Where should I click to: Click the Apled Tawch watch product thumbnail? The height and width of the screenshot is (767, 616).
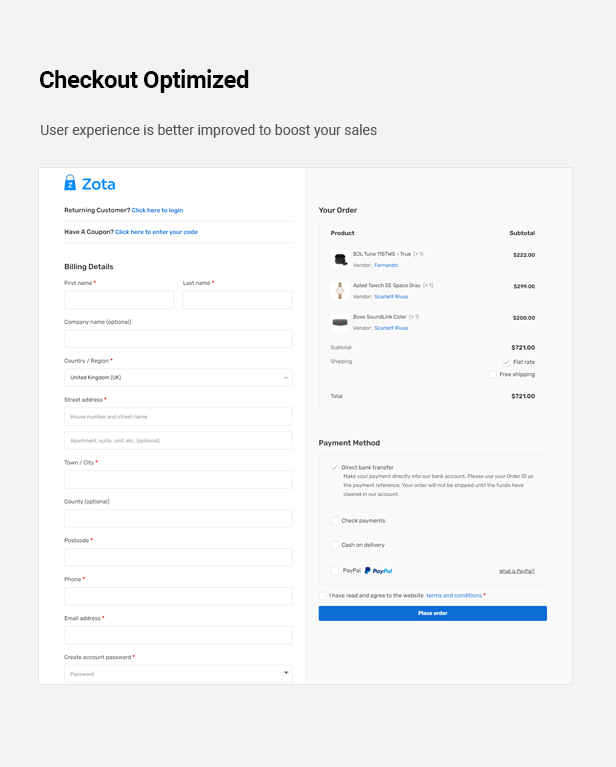(x=340, y=291)
